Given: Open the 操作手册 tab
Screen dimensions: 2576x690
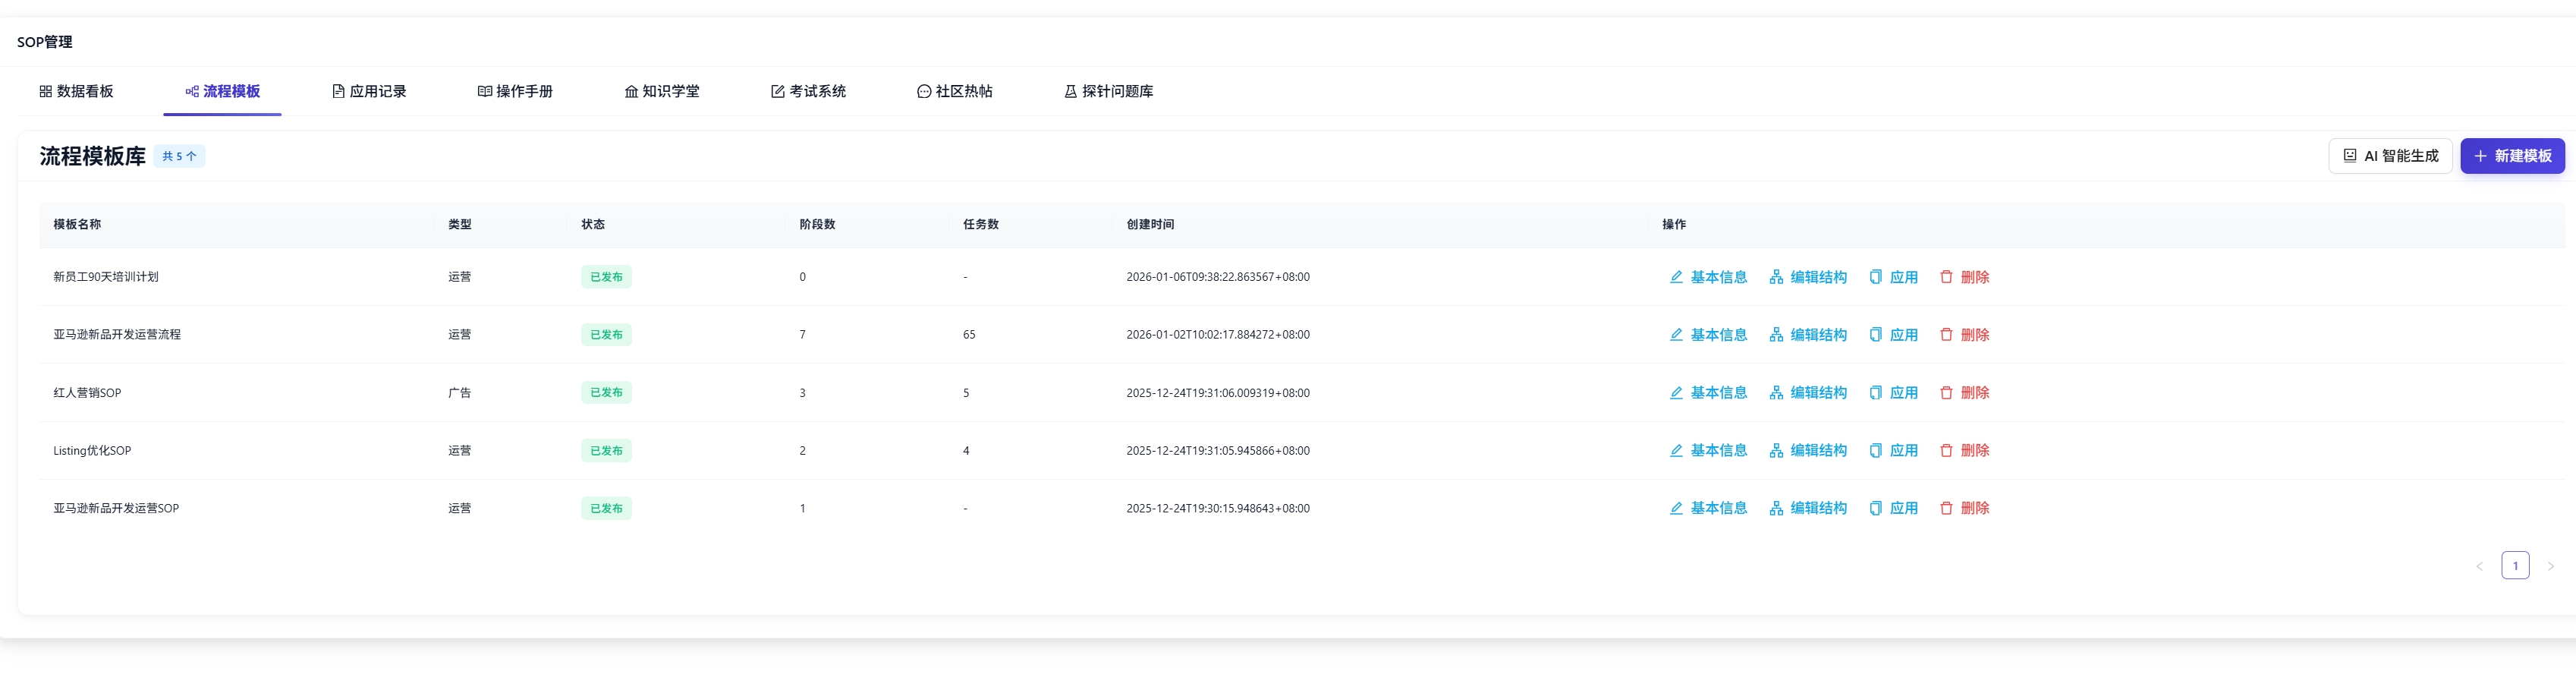Looking at the screenshot, I should click(515, 91).
